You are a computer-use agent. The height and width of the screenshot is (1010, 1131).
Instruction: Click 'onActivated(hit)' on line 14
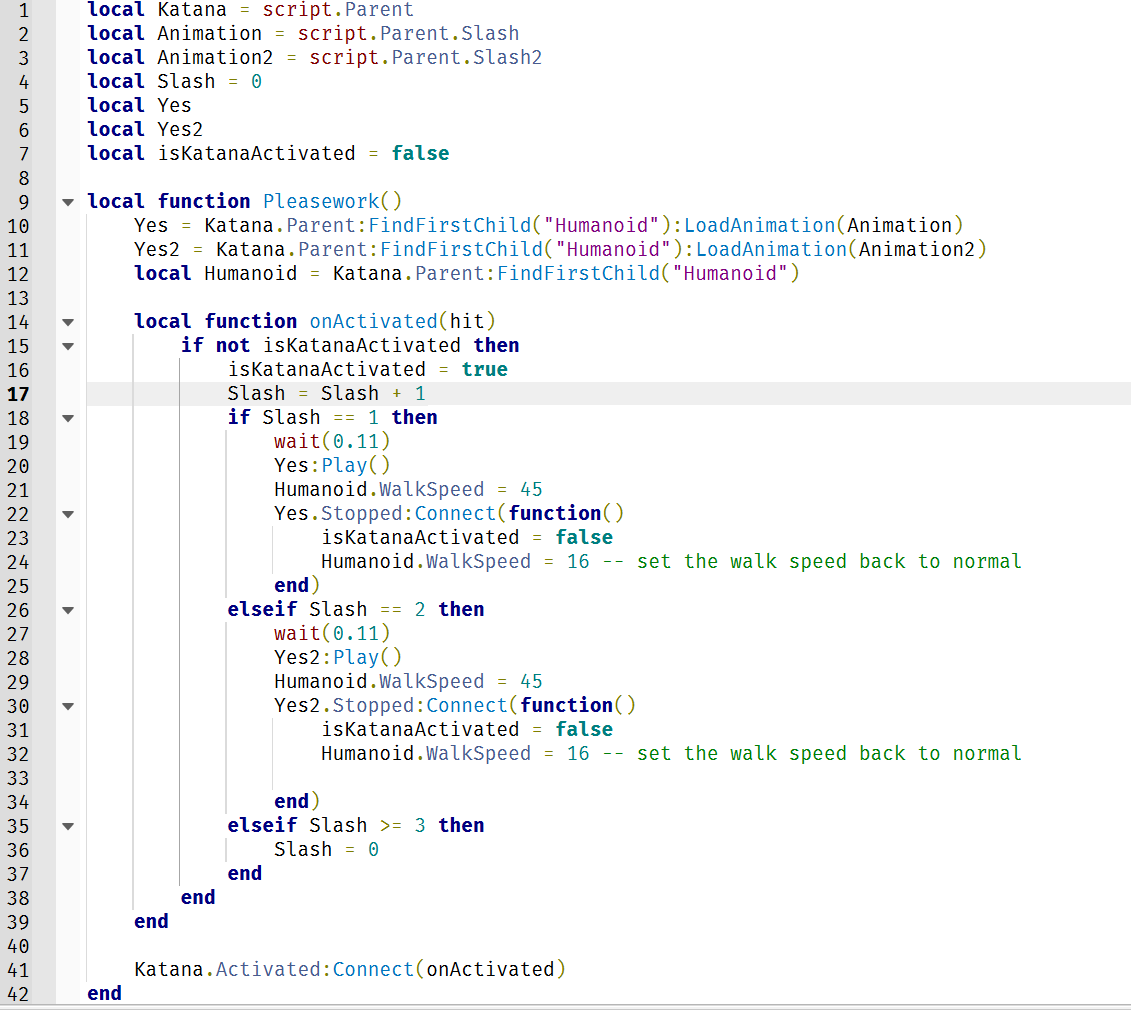[402, 321]
